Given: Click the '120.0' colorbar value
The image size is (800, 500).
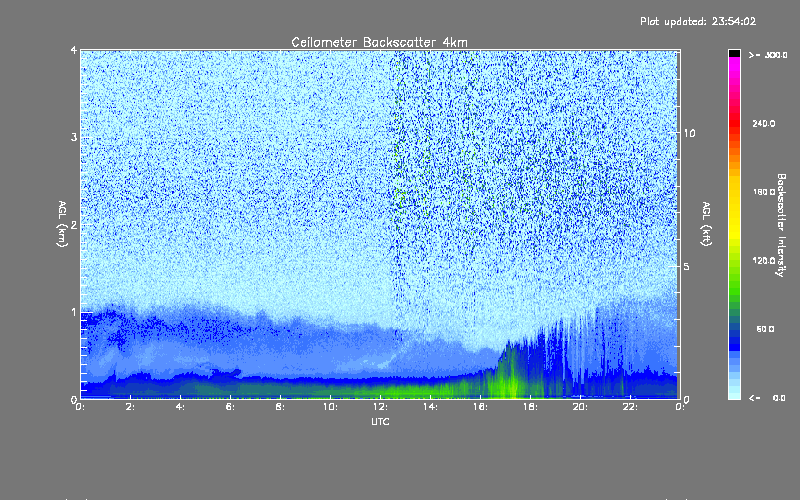Looking at the screenshot, I should [x=764, y=261].
